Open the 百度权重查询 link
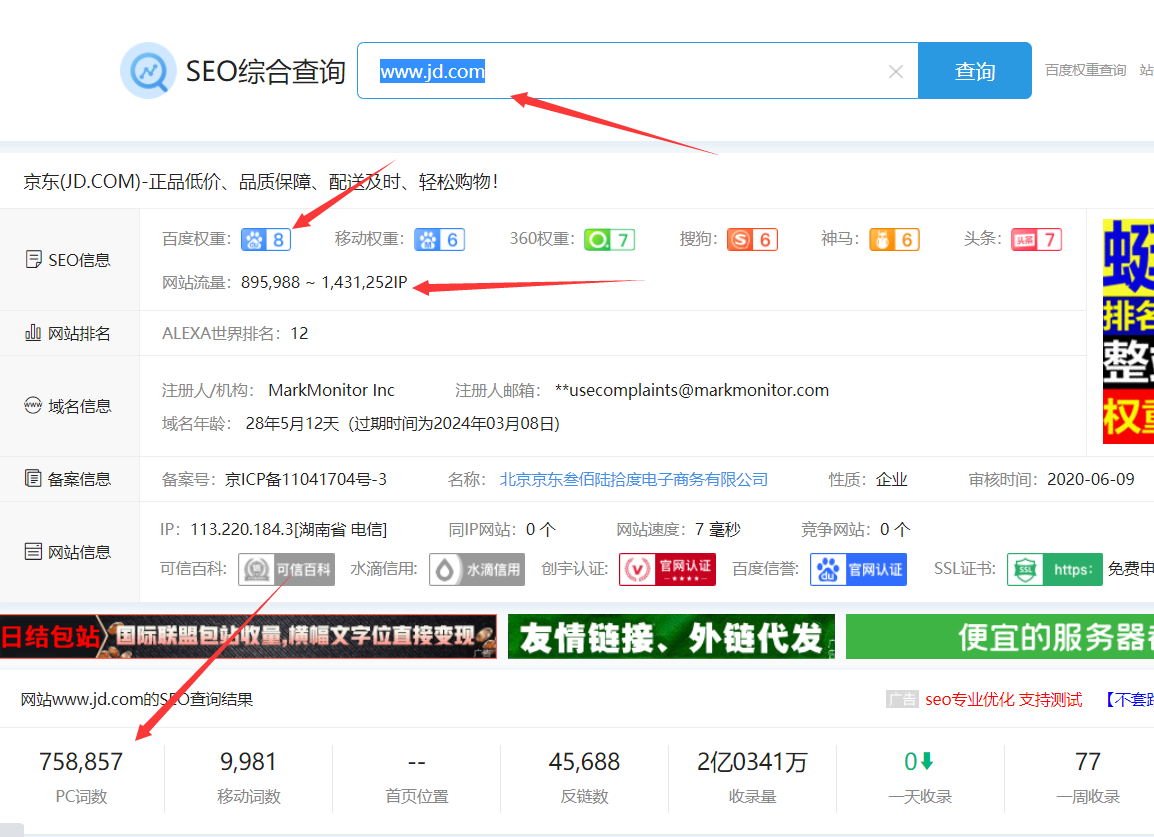Viewport: 1154px width, 837px height. (x=1086, y=70)
